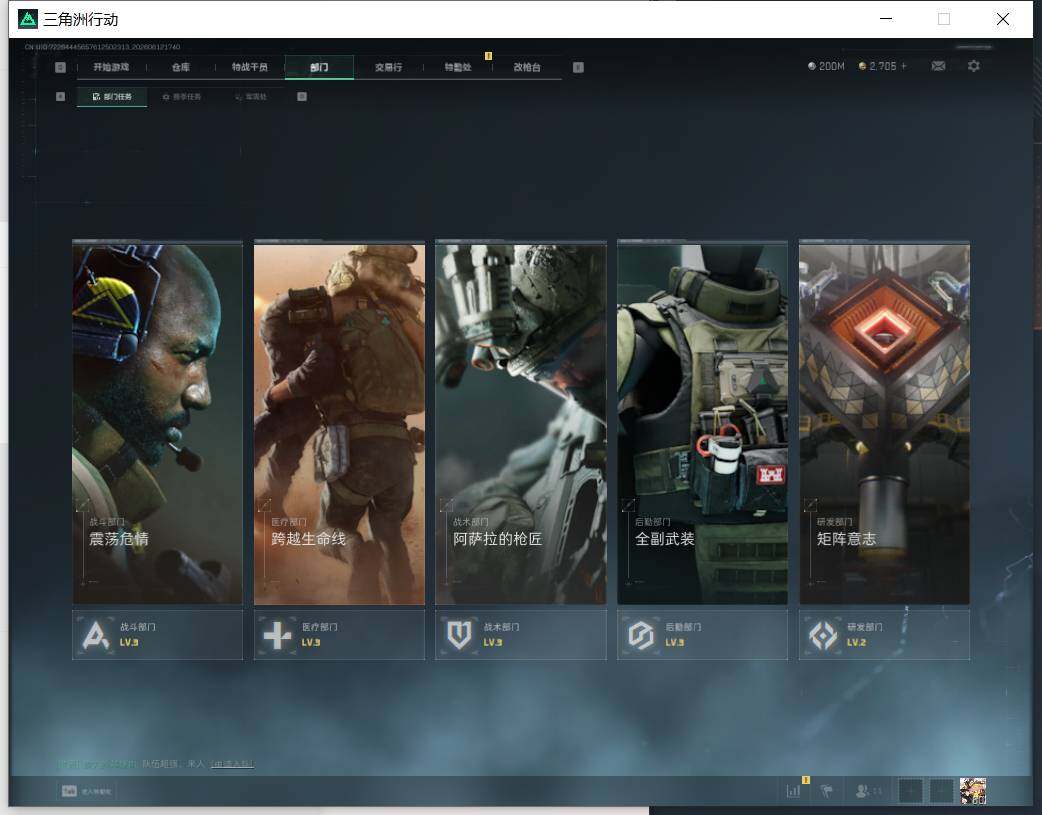The height and width of the screenshot is (815, 1042).
Task: Click the plus to add 2,705 currency
Action: point(904,66)
